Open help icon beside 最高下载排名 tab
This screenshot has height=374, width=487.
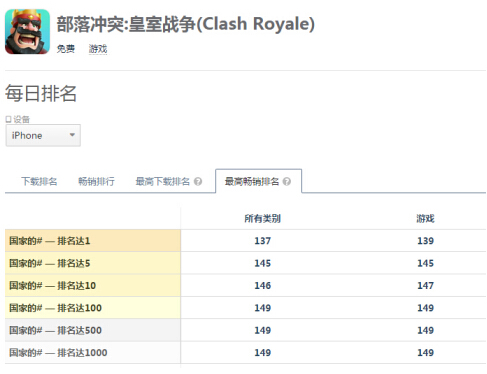pos(198,182)
